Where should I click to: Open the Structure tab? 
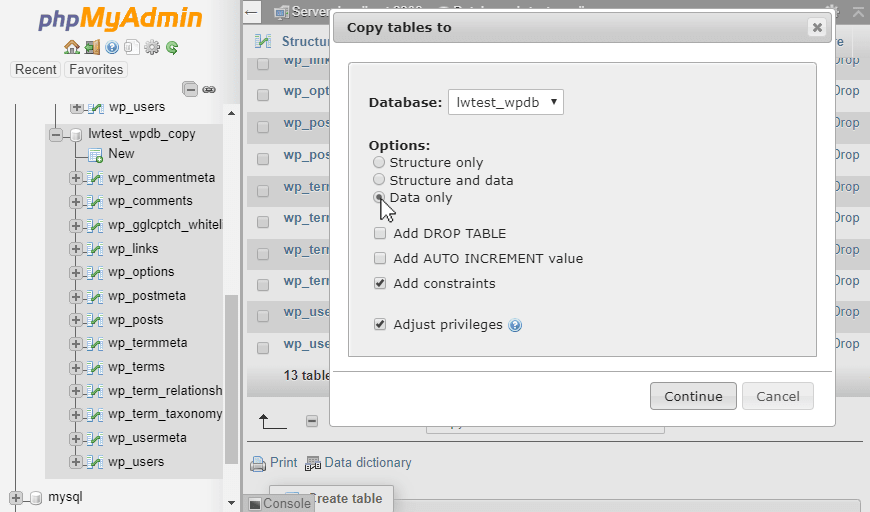[x=305, y=41]
